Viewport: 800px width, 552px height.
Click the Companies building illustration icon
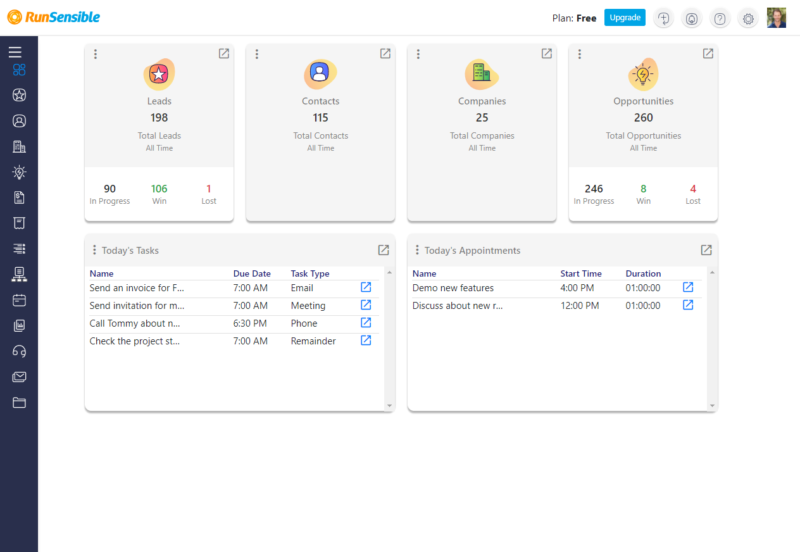pos(481,73)
